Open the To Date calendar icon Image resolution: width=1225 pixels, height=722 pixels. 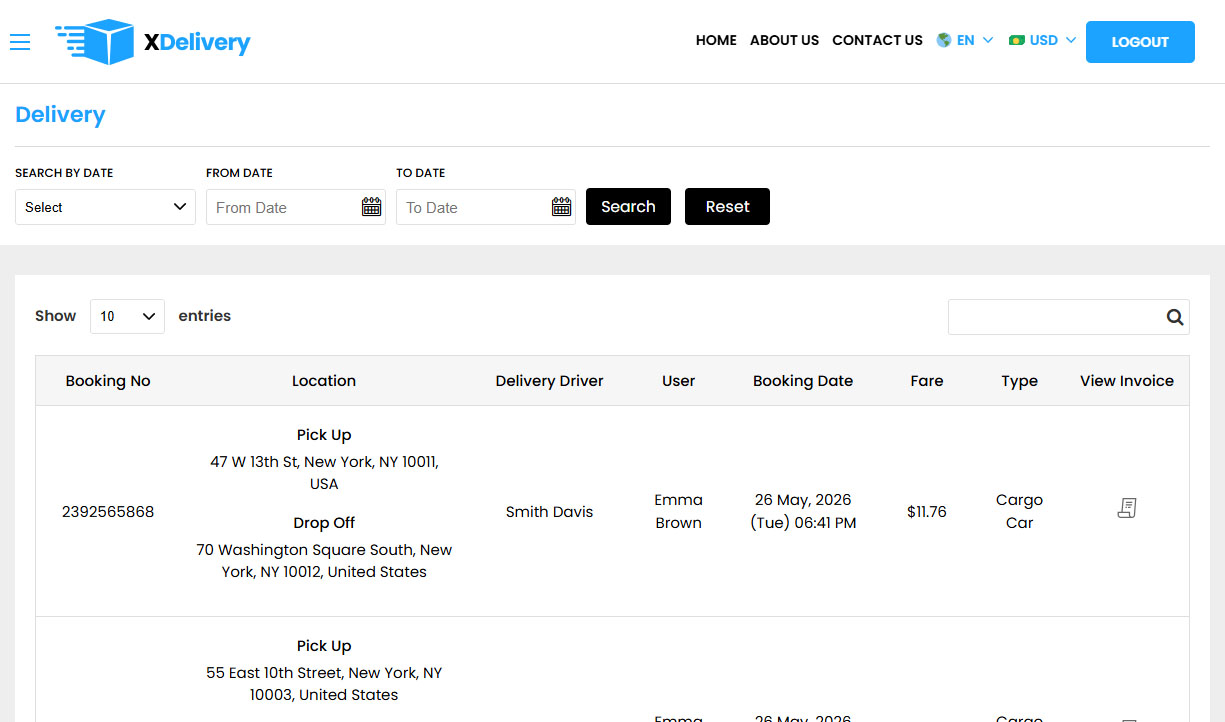(561, 207)
